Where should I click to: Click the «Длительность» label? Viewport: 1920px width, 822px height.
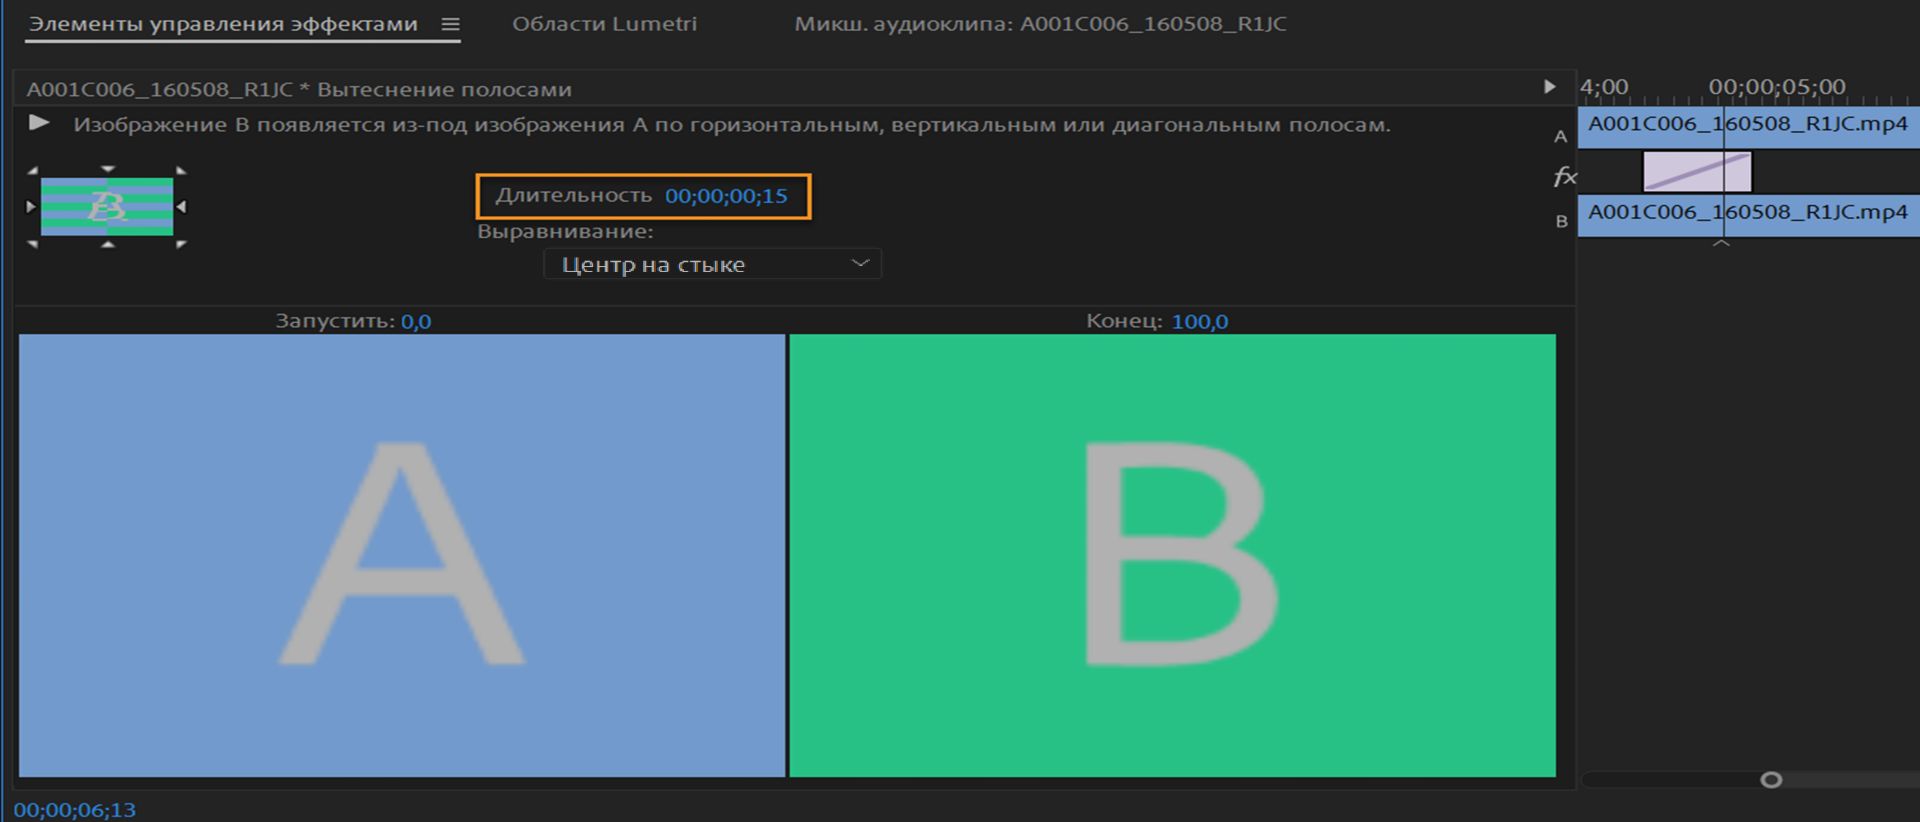[574, 196]
